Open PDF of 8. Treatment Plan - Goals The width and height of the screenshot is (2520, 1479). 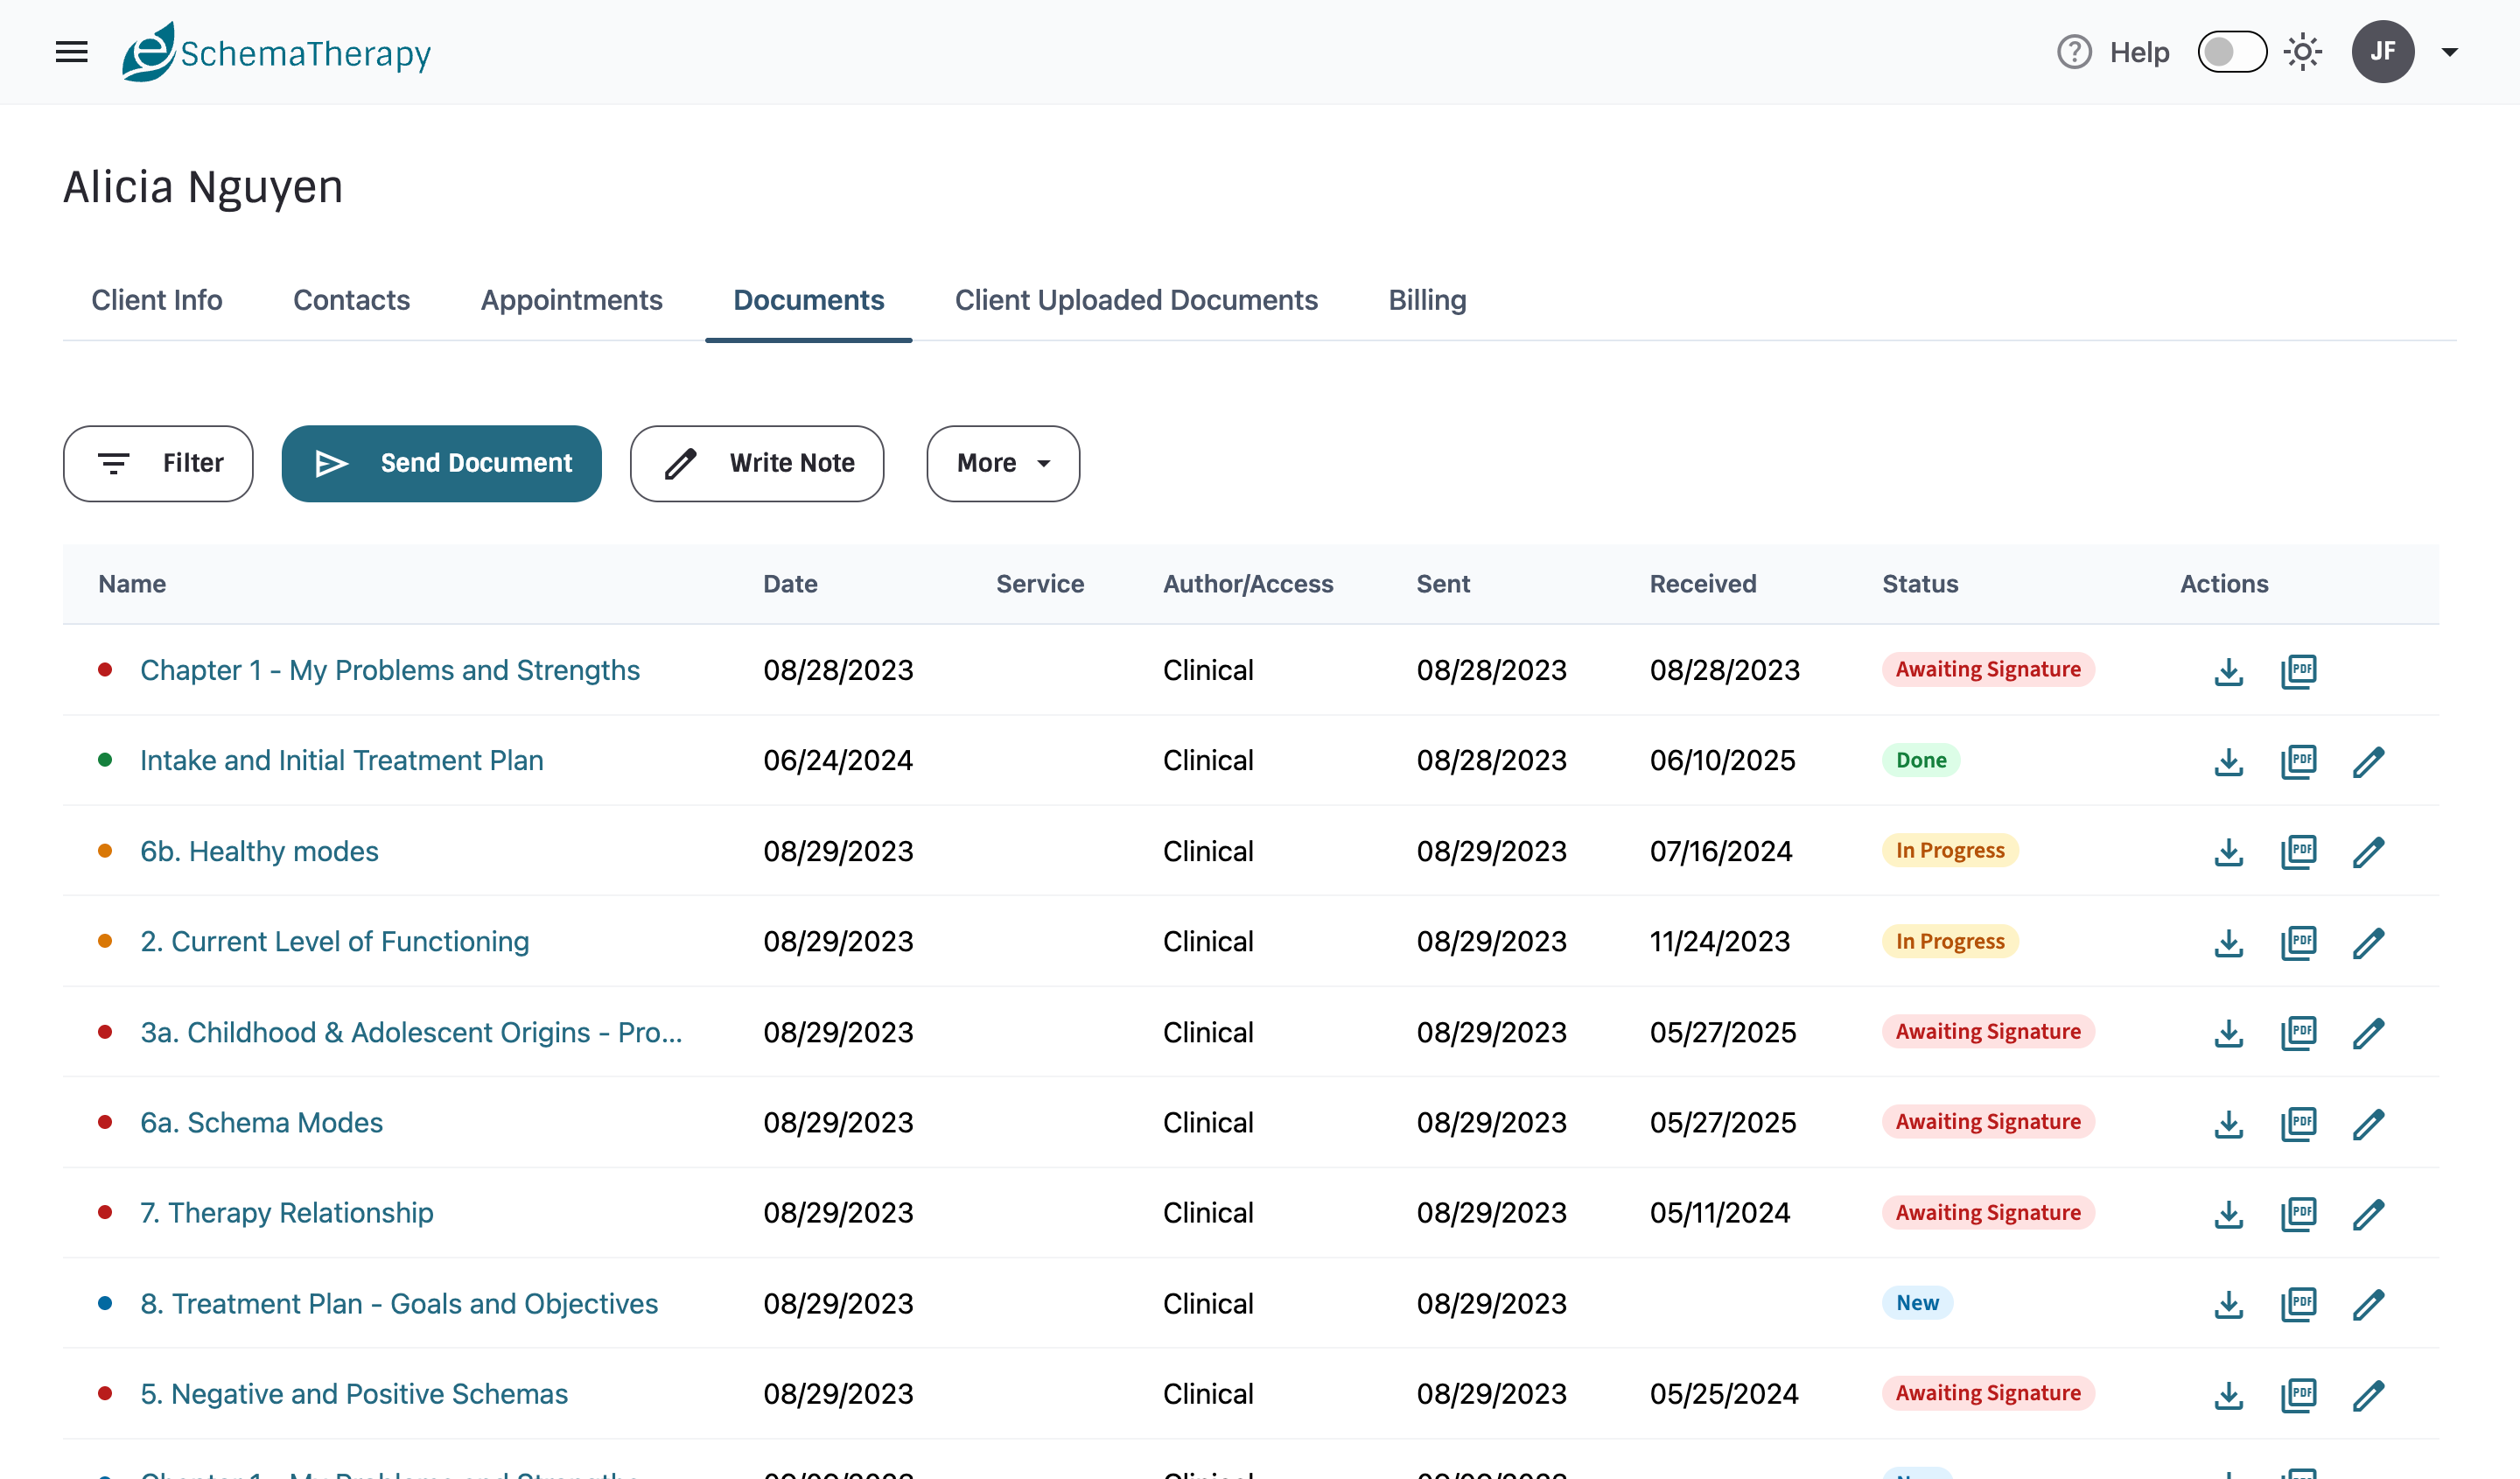pyautogui.click(x=2298, y=1305)
